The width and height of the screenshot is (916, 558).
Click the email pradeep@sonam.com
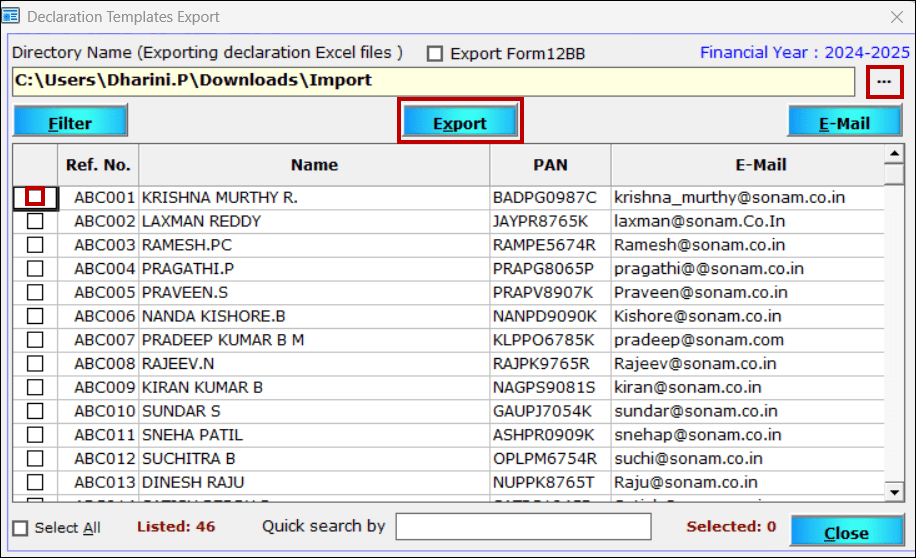click(699, 340)
